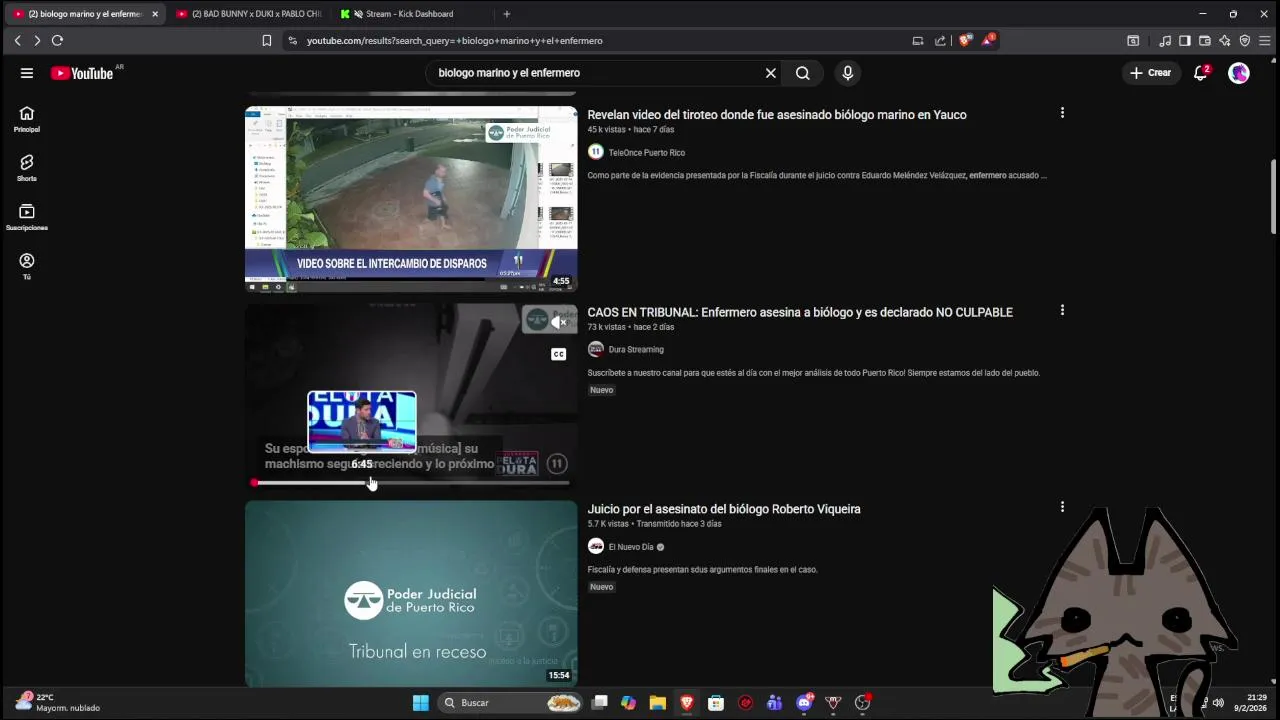Screen dimensions: 1280x720
Task: Open the Brave VPN shield icon
Action: [1245, 41]
